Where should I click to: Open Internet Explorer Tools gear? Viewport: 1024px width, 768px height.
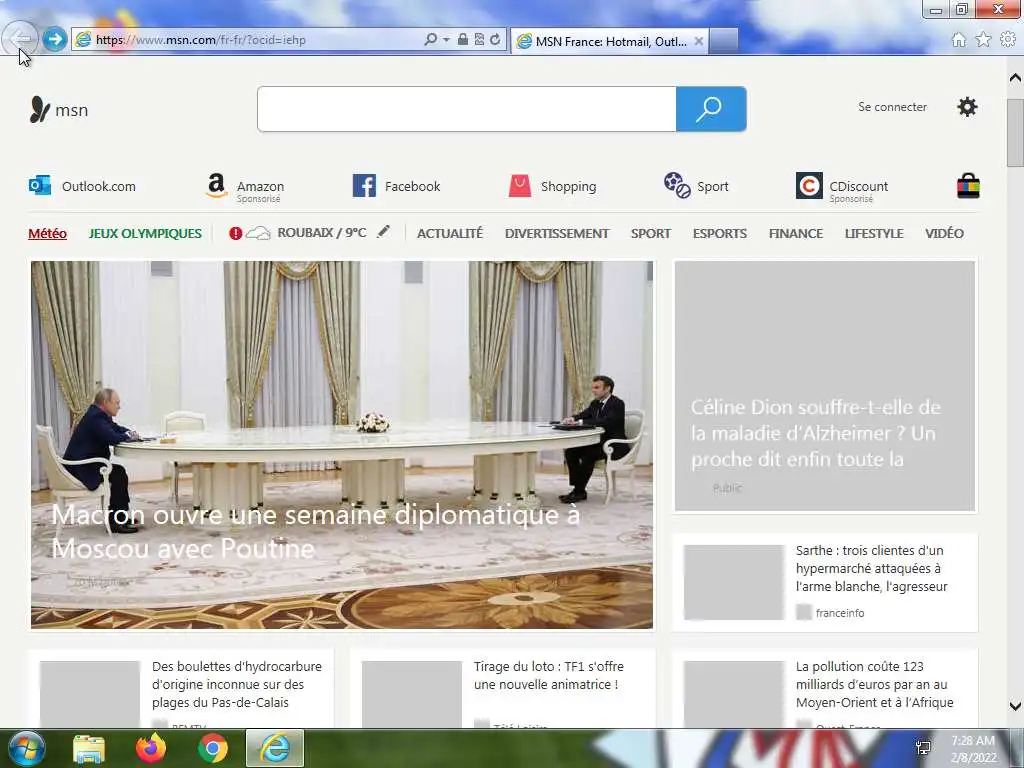click(1008, 40)
